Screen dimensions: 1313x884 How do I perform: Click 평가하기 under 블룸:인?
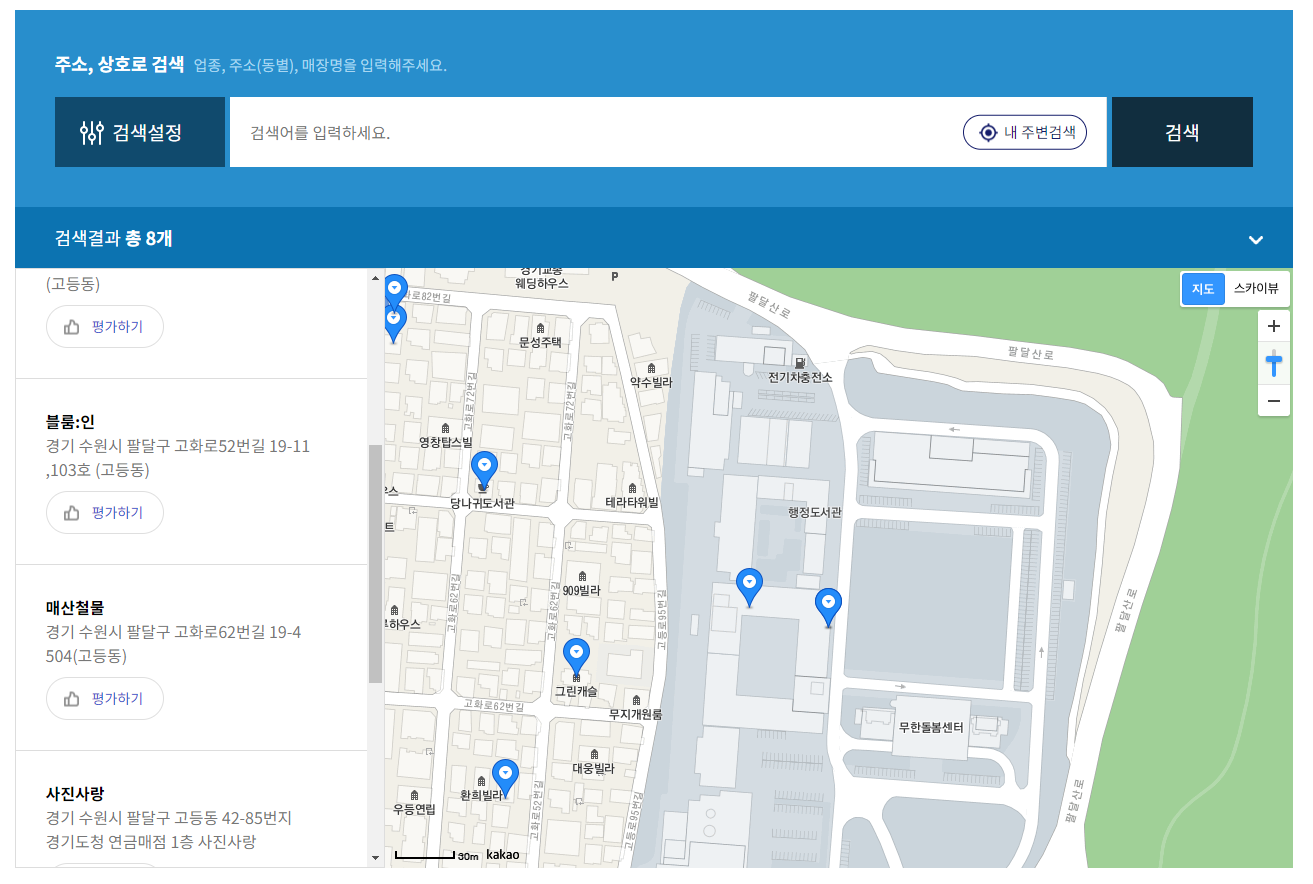(x=105, y=513)
